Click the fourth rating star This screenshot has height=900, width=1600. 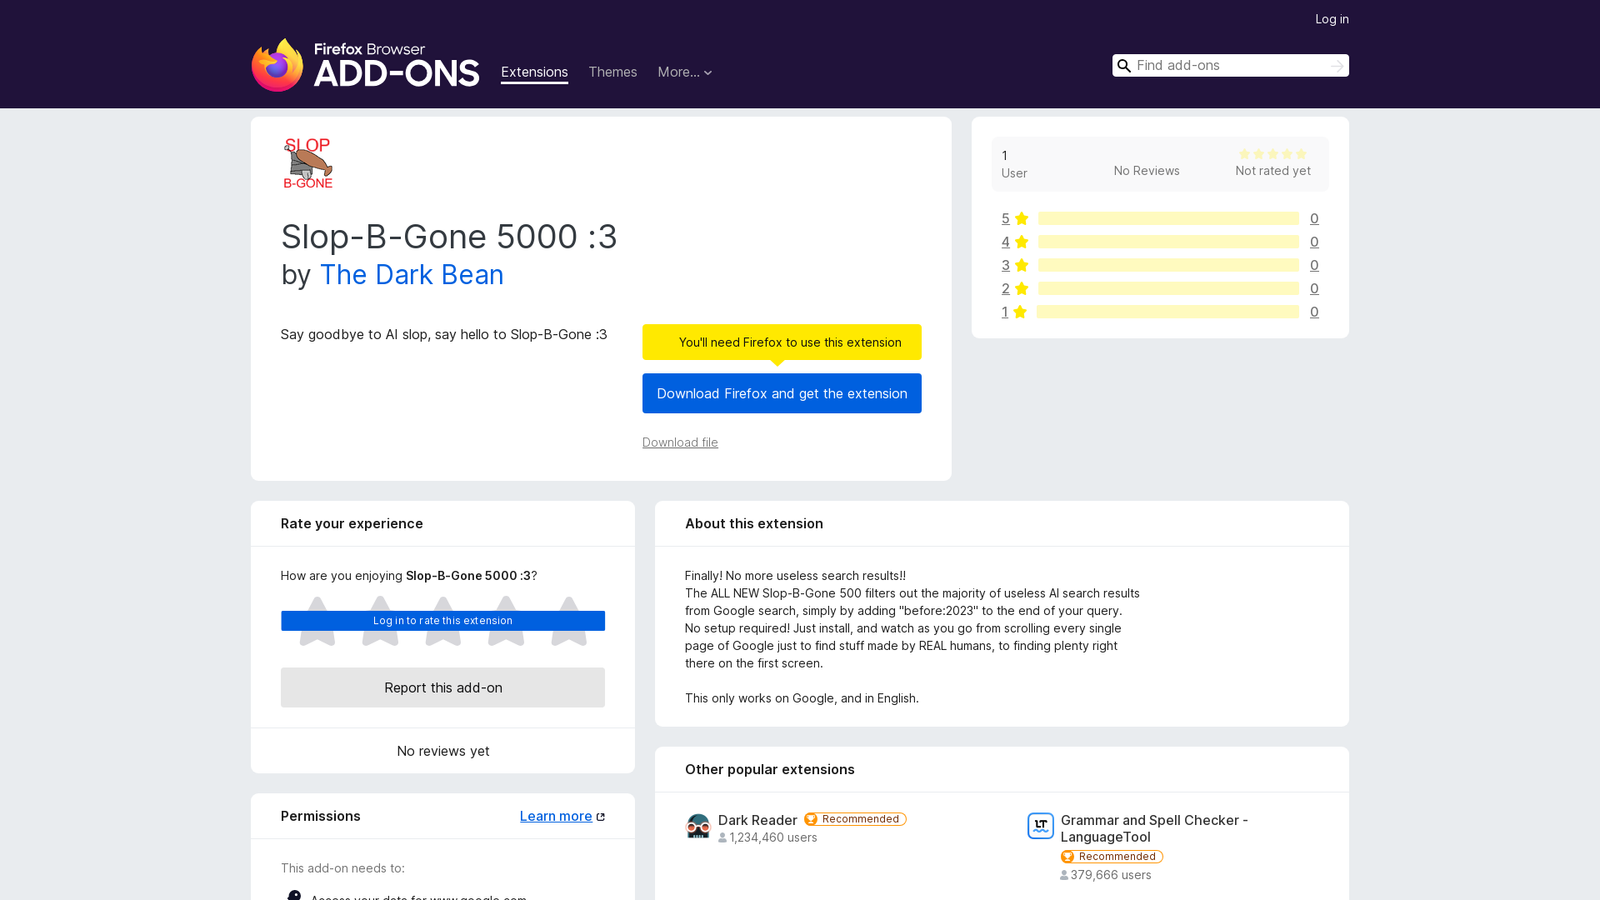tap(506, 621)
